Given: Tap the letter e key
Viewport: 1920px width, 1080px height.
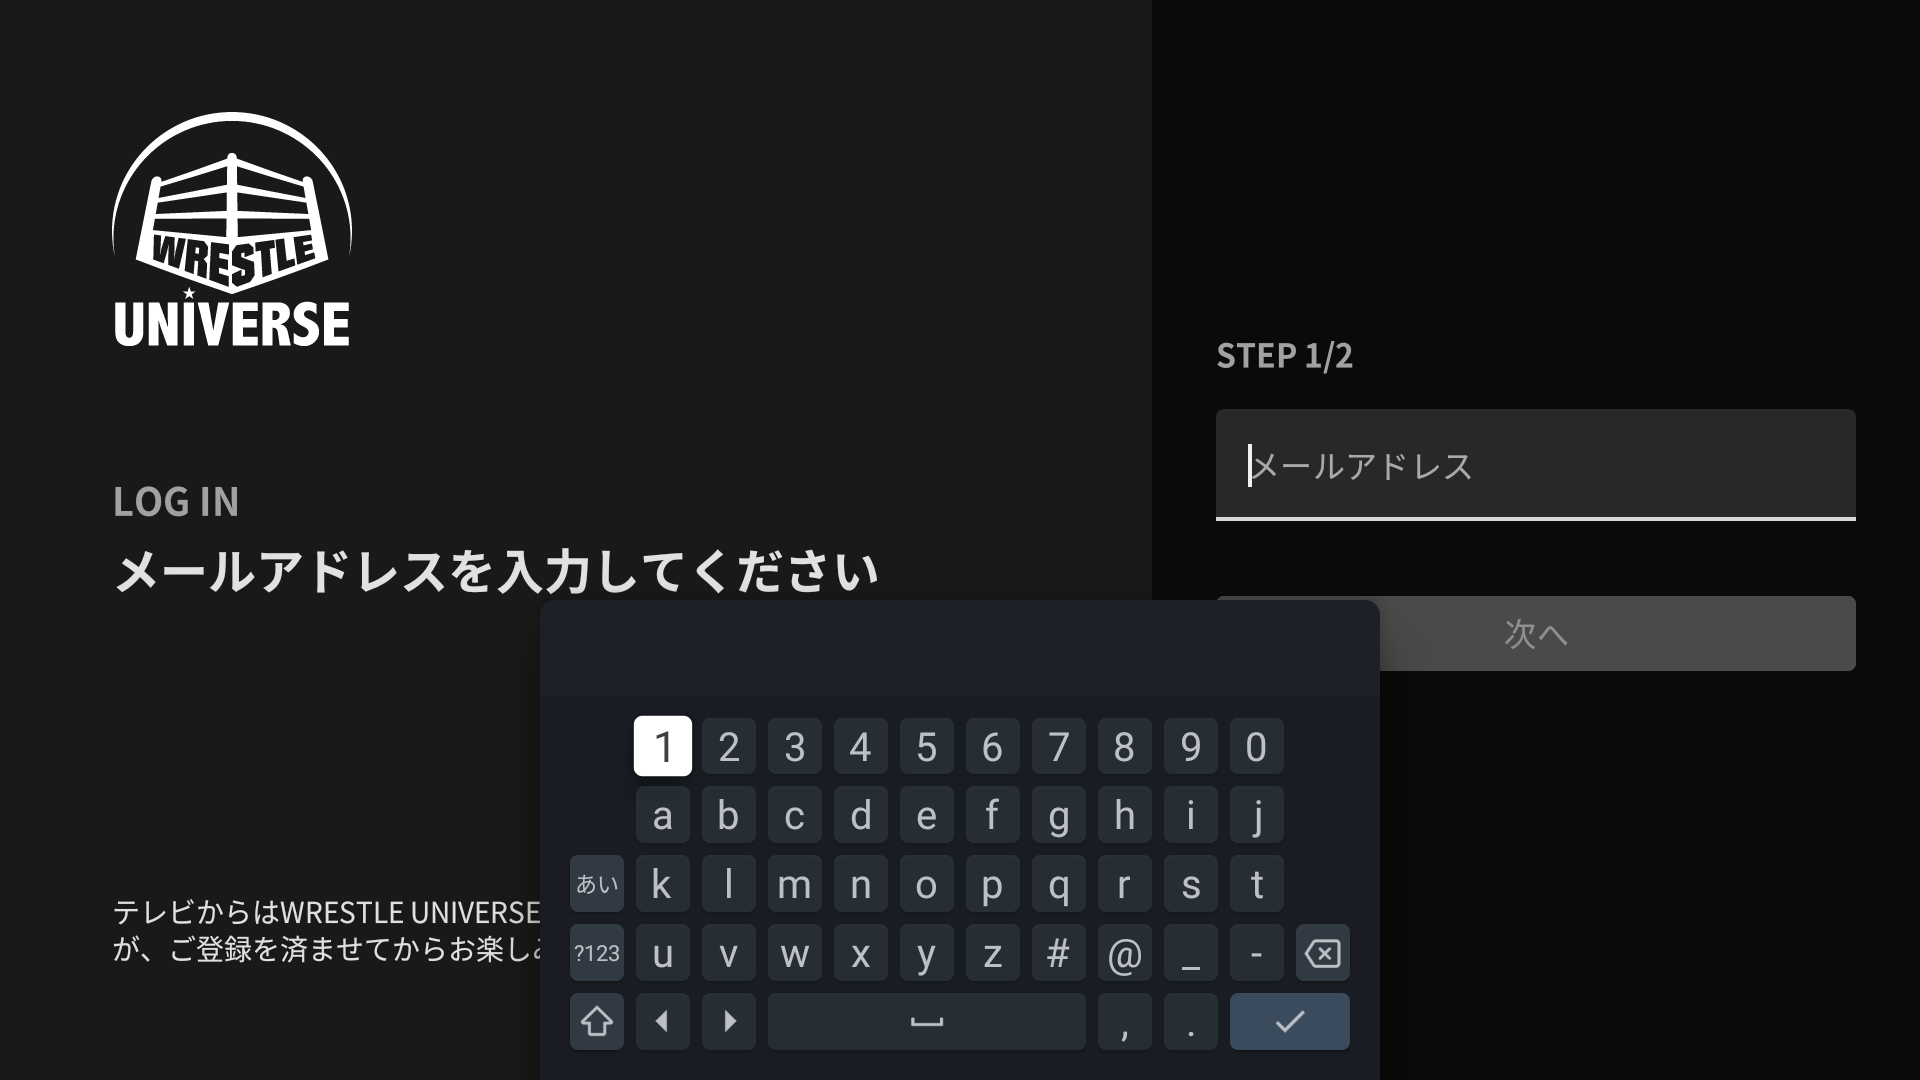Looking at the screenshot, I should (926, 815).
